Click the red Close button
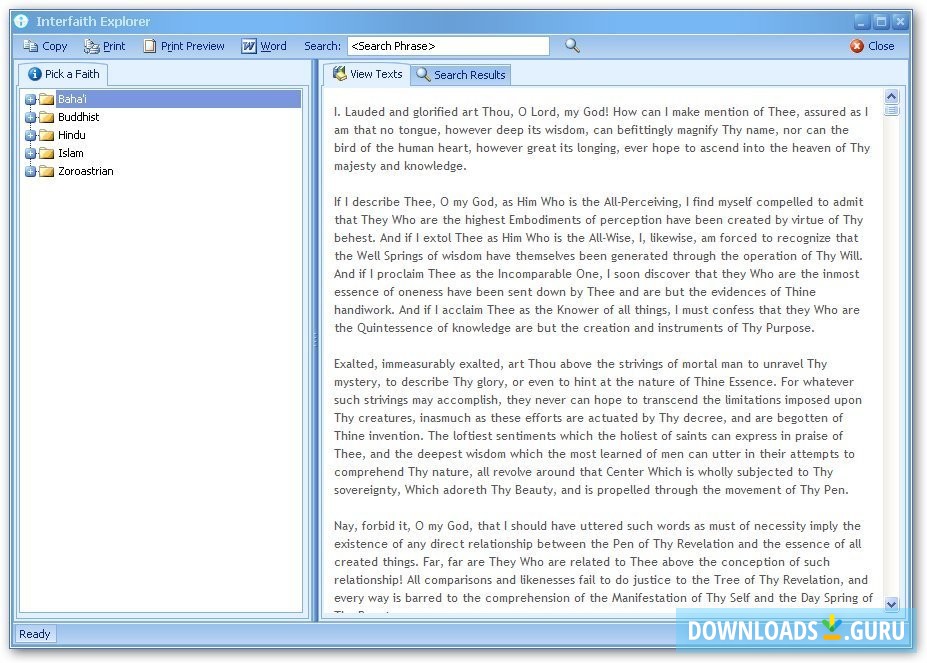The image size is (927, 663). click(872, 46)
